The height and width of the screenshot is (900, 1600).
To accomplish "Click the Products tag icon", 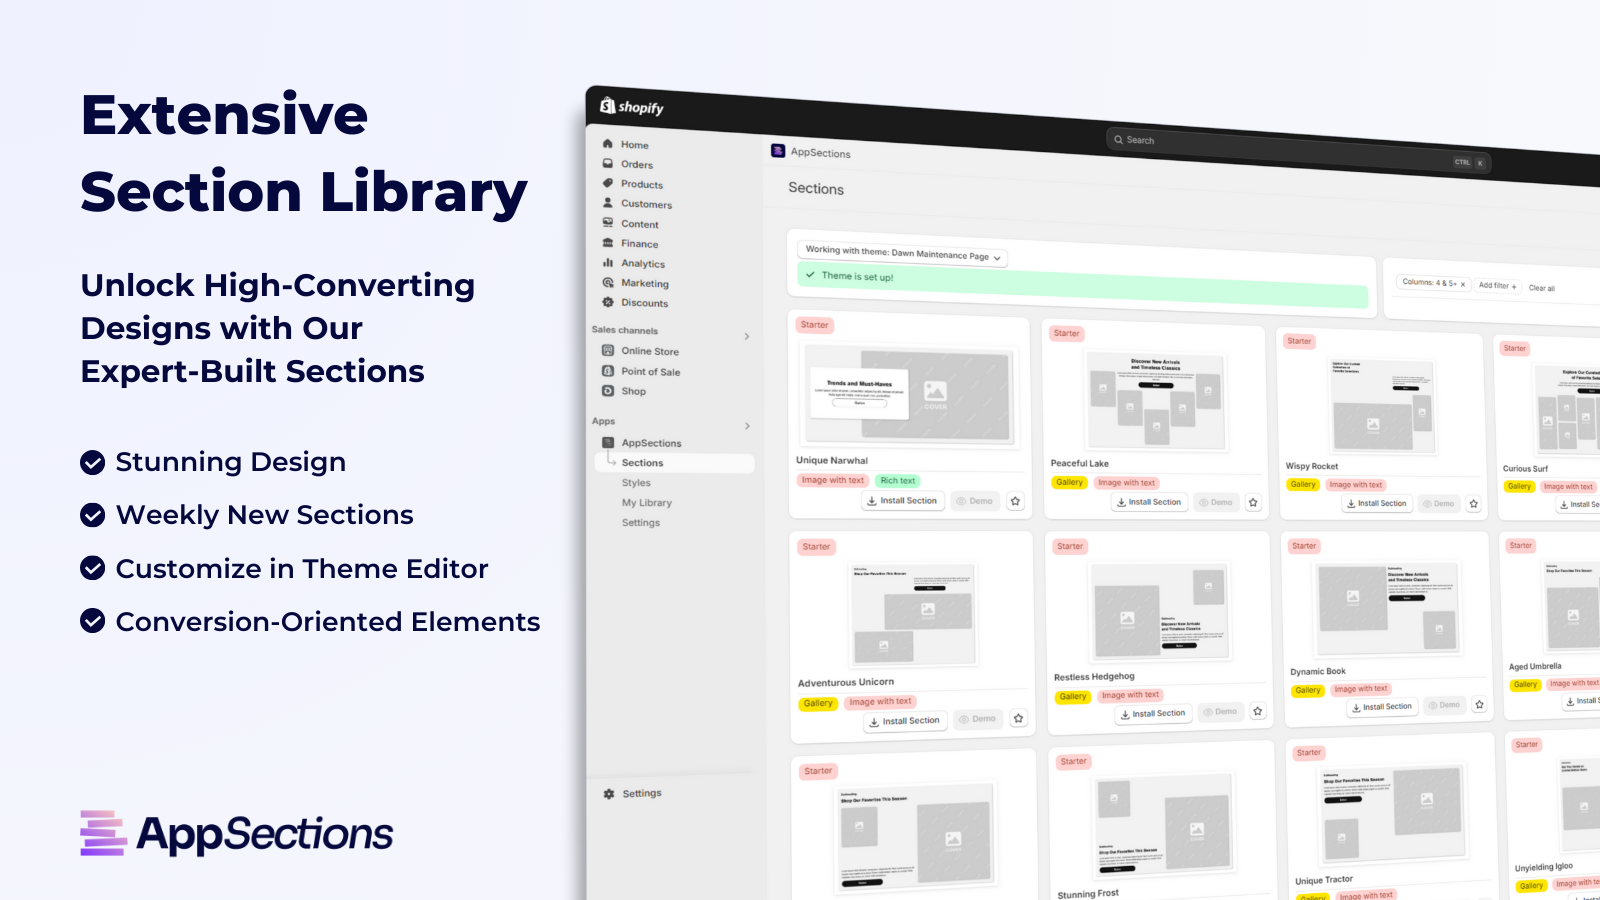I will (x=607, y=185).
